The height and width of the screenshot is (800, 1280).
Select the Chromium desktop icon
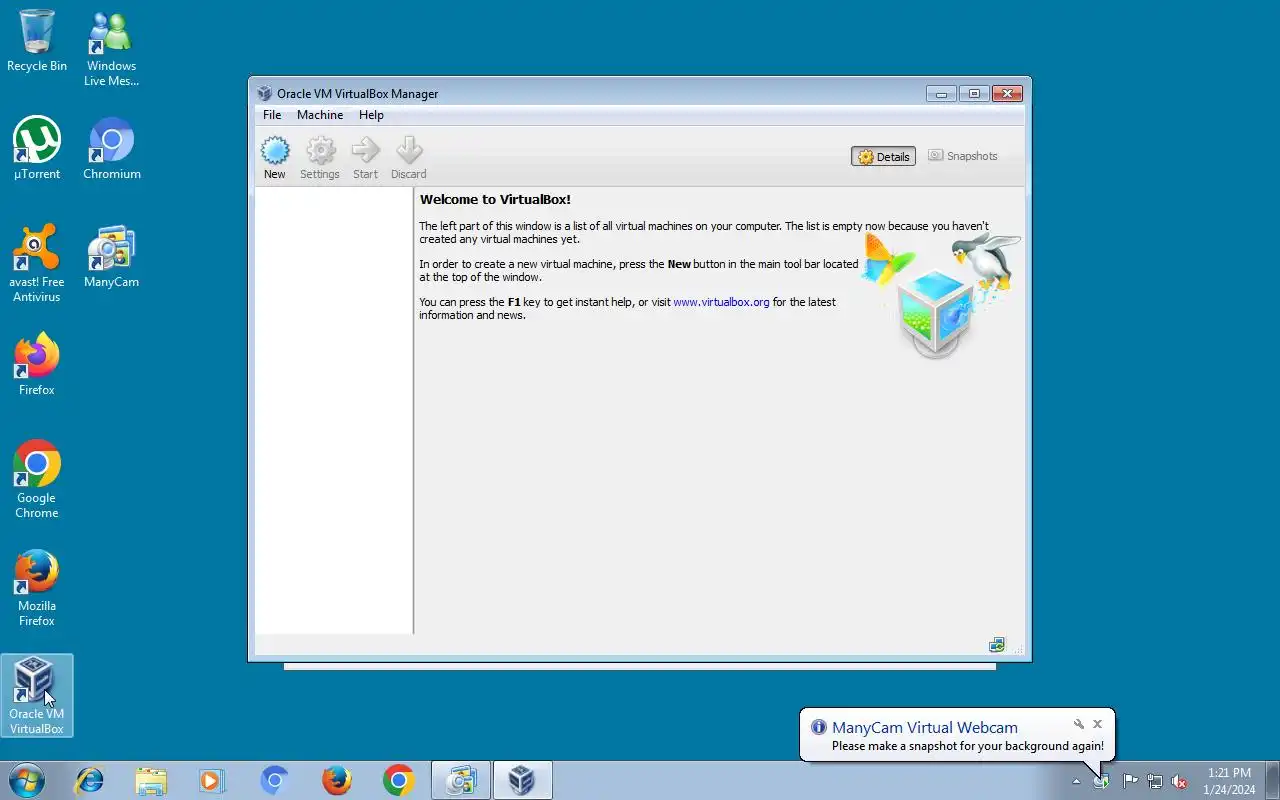111,149
